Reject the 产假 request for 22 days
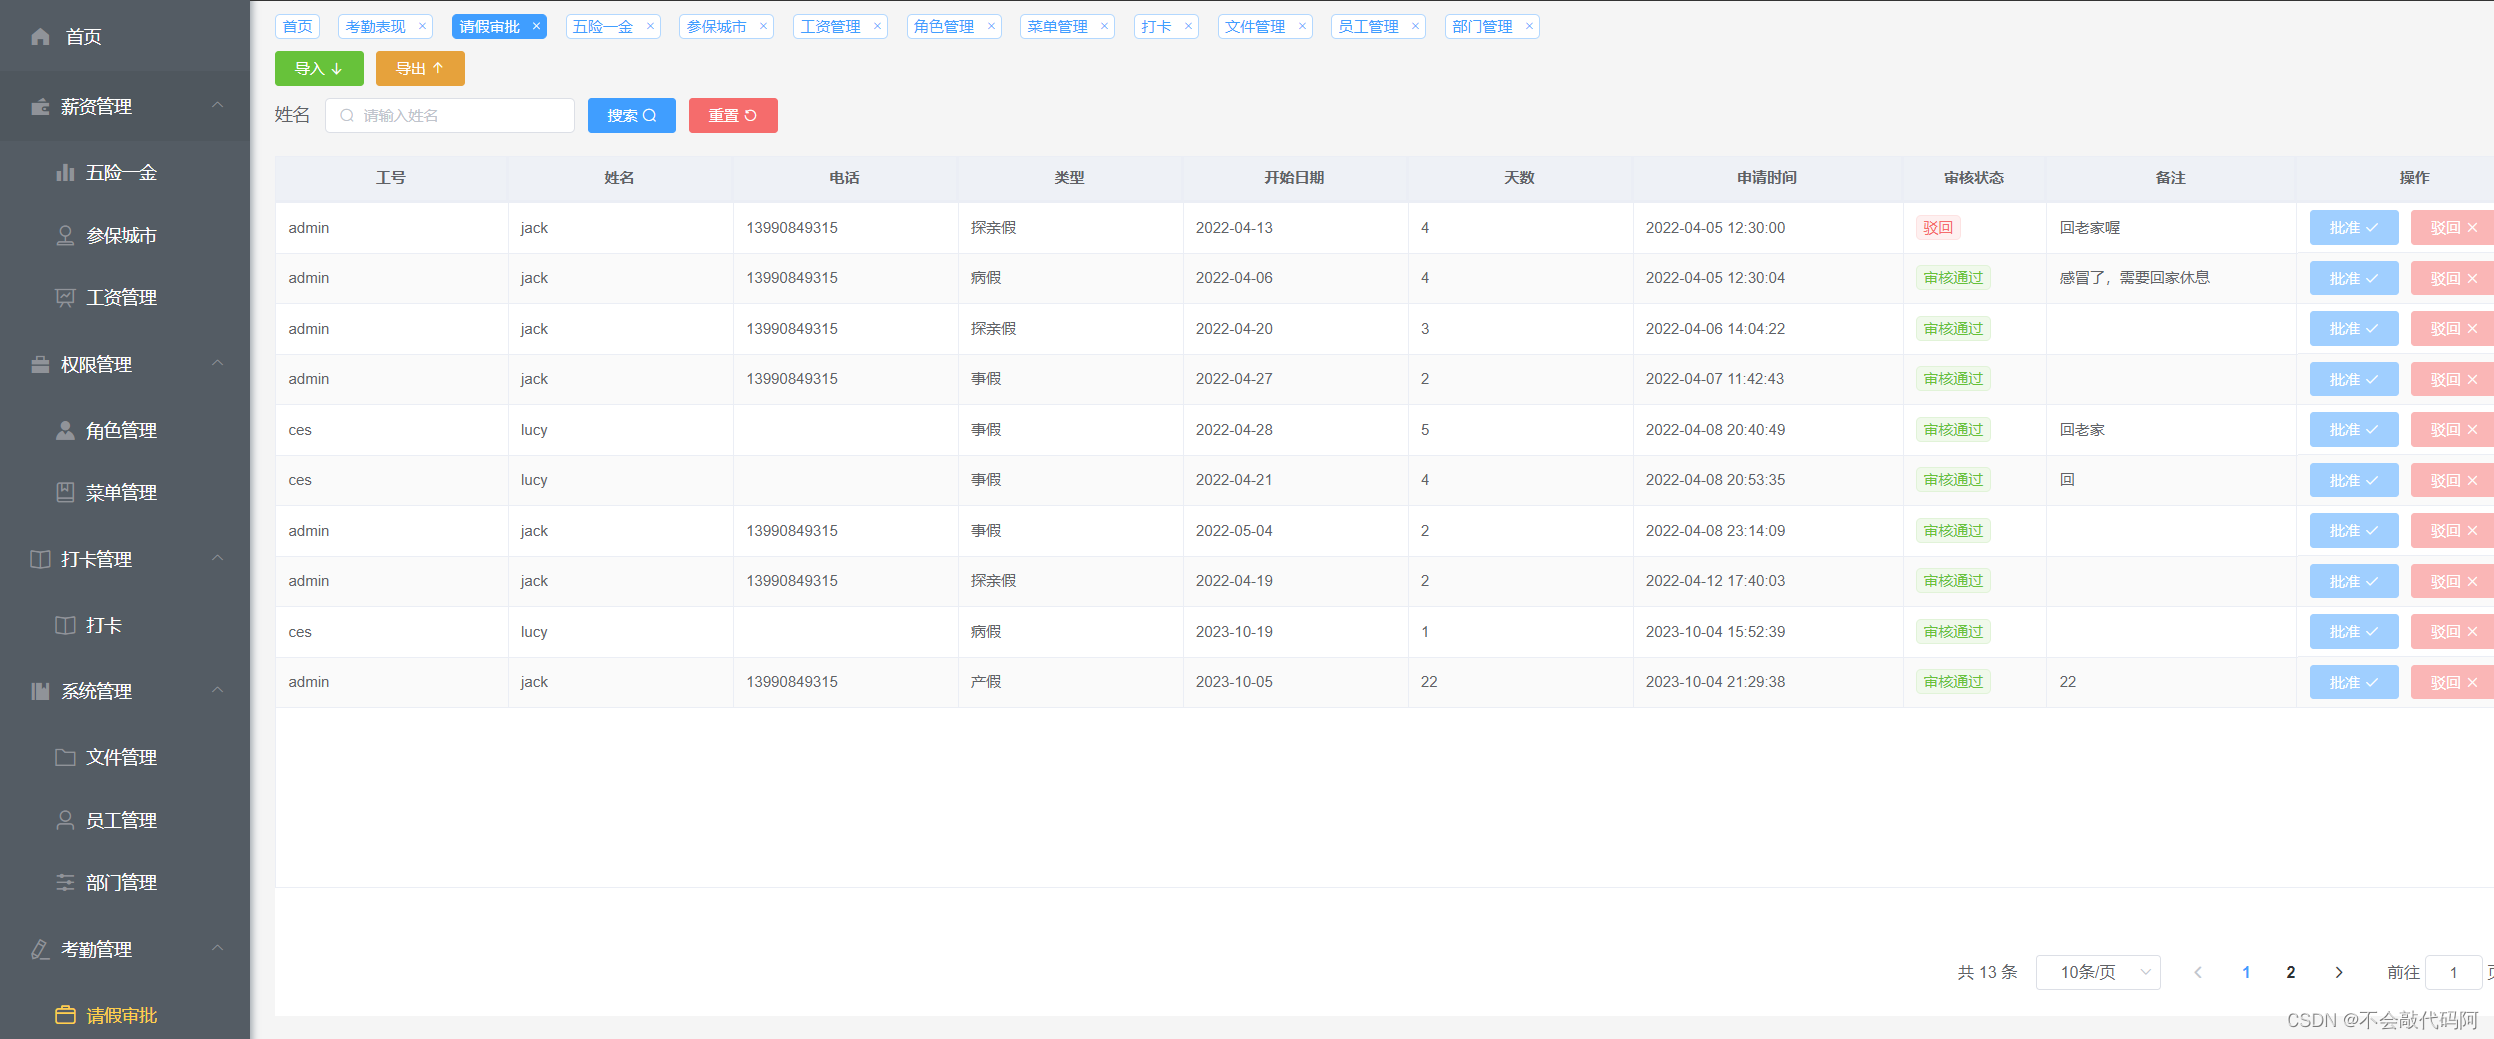The image size is (2494, 1039). point(2452,682)
